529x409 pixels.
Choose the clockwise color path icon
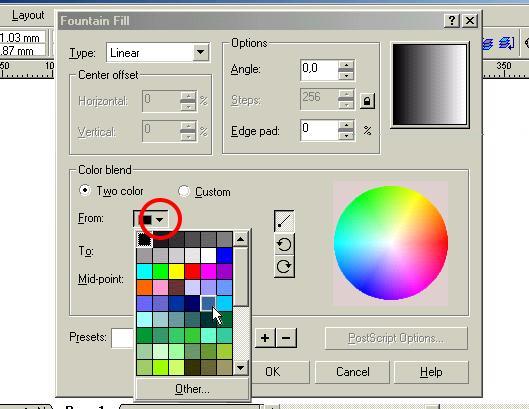284,266
